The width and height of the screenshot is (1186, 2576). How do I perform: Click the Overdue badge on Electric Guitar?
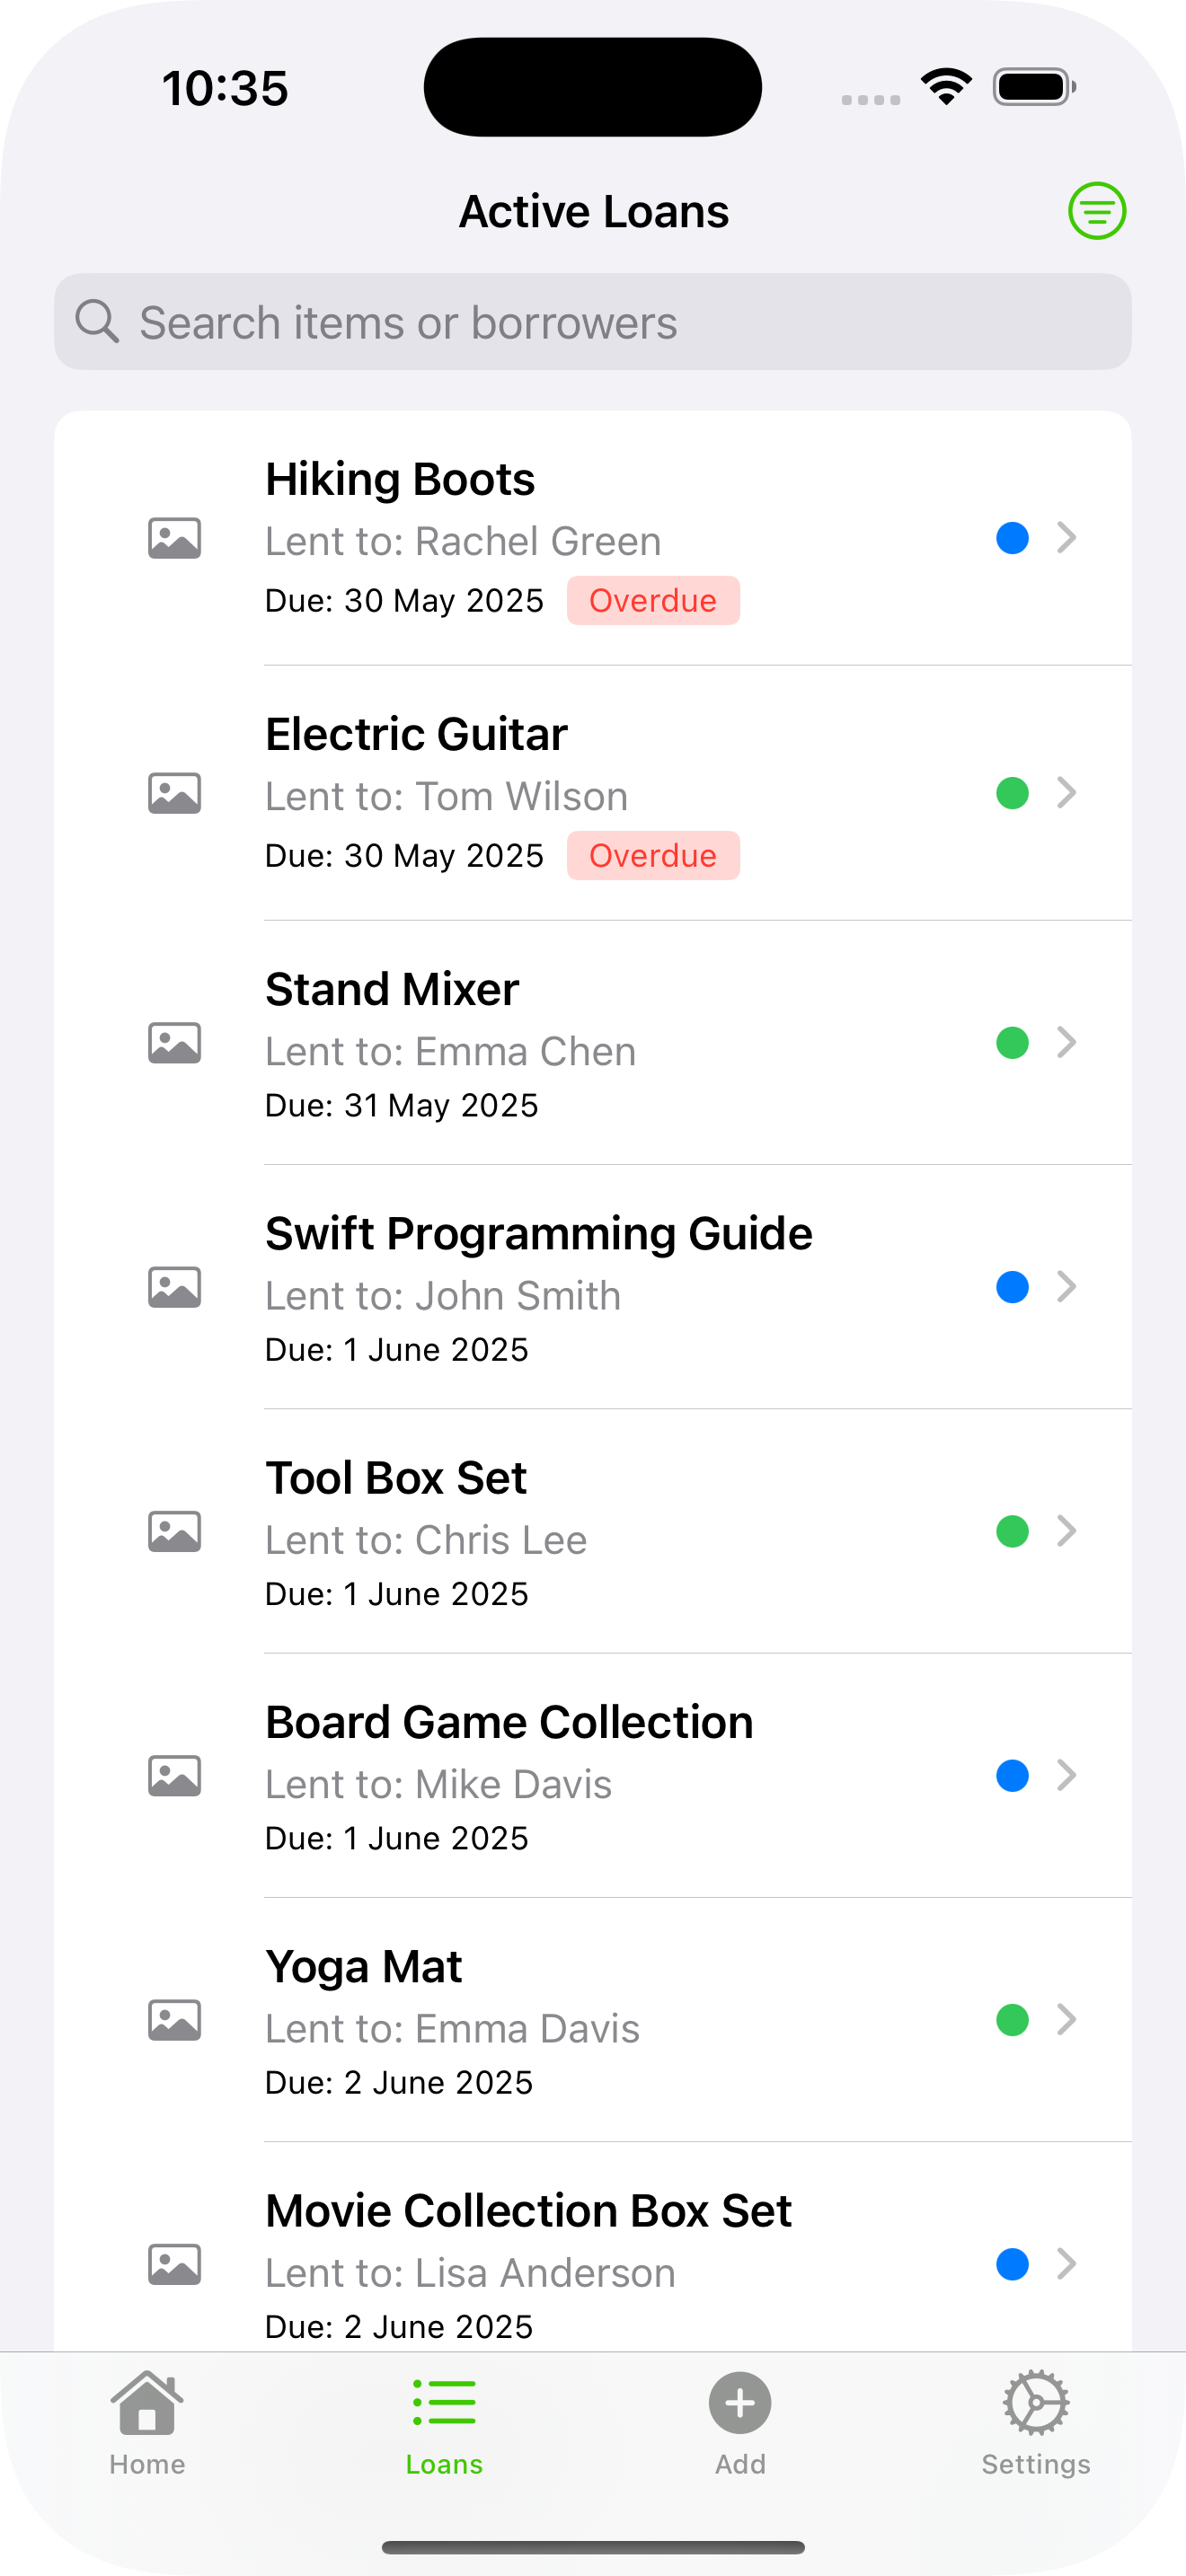(652, 856)
